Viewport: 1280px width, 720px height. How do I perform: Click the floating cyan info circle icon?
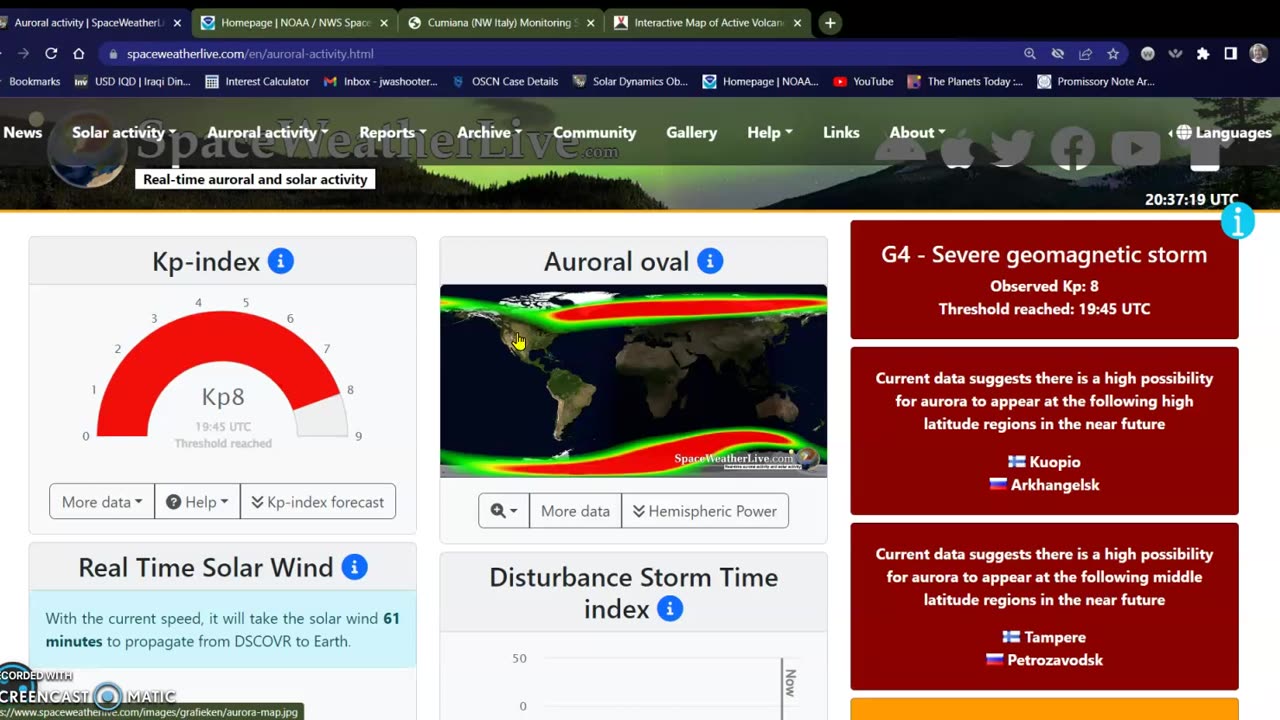point(1237,221)
